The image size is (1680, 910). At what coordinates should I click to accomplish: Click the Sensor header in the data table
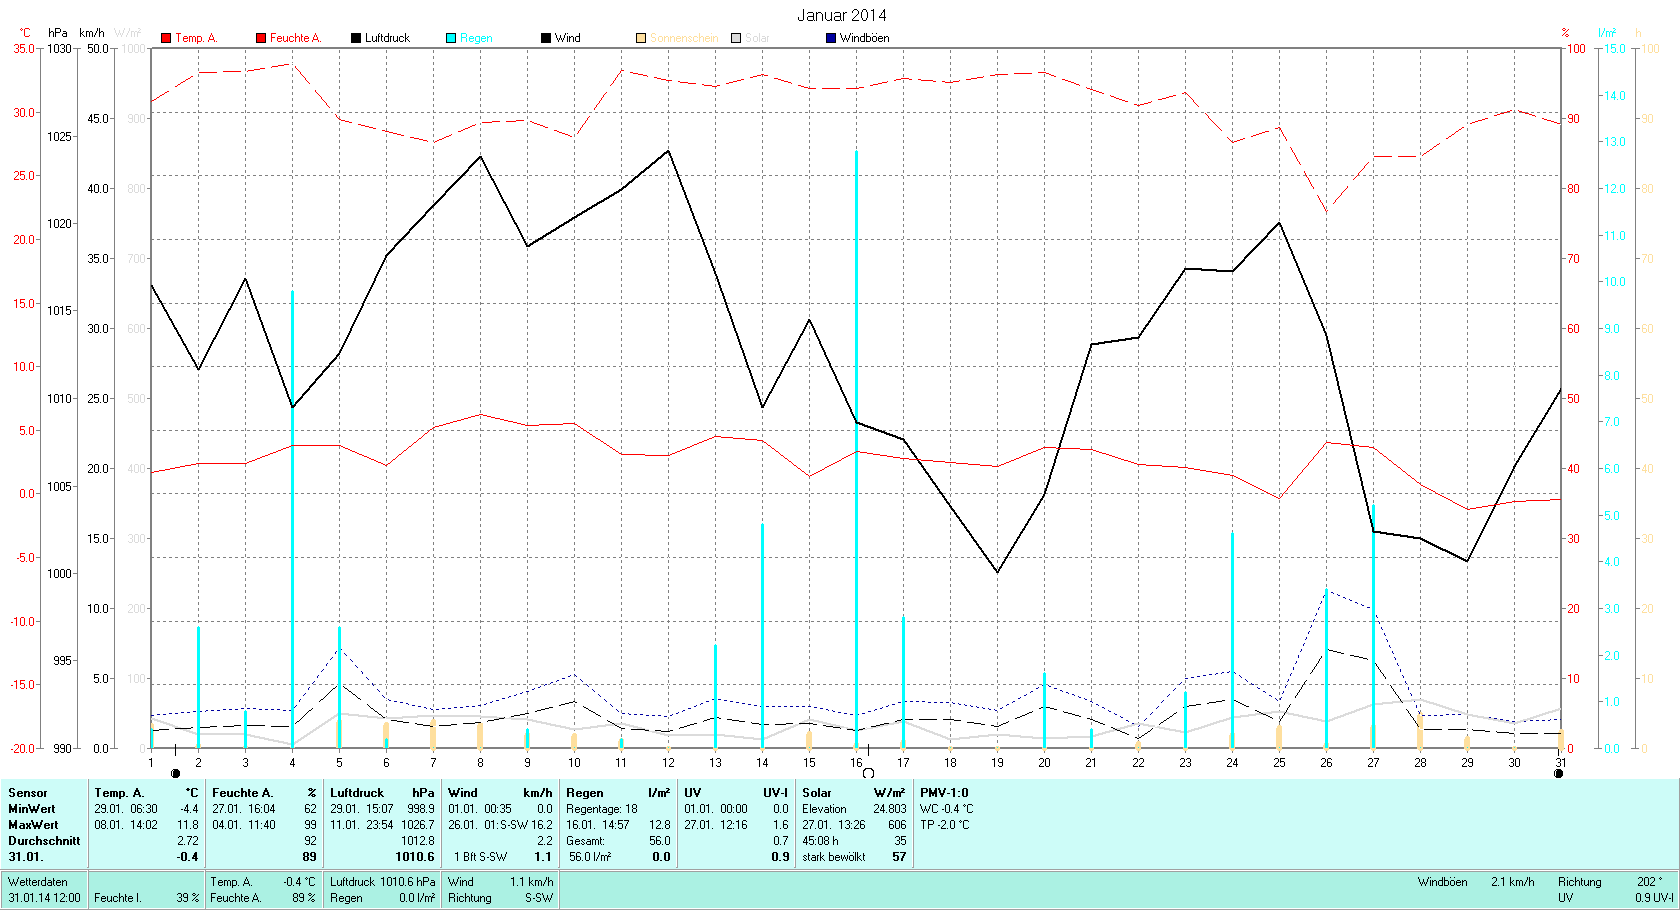28,793
